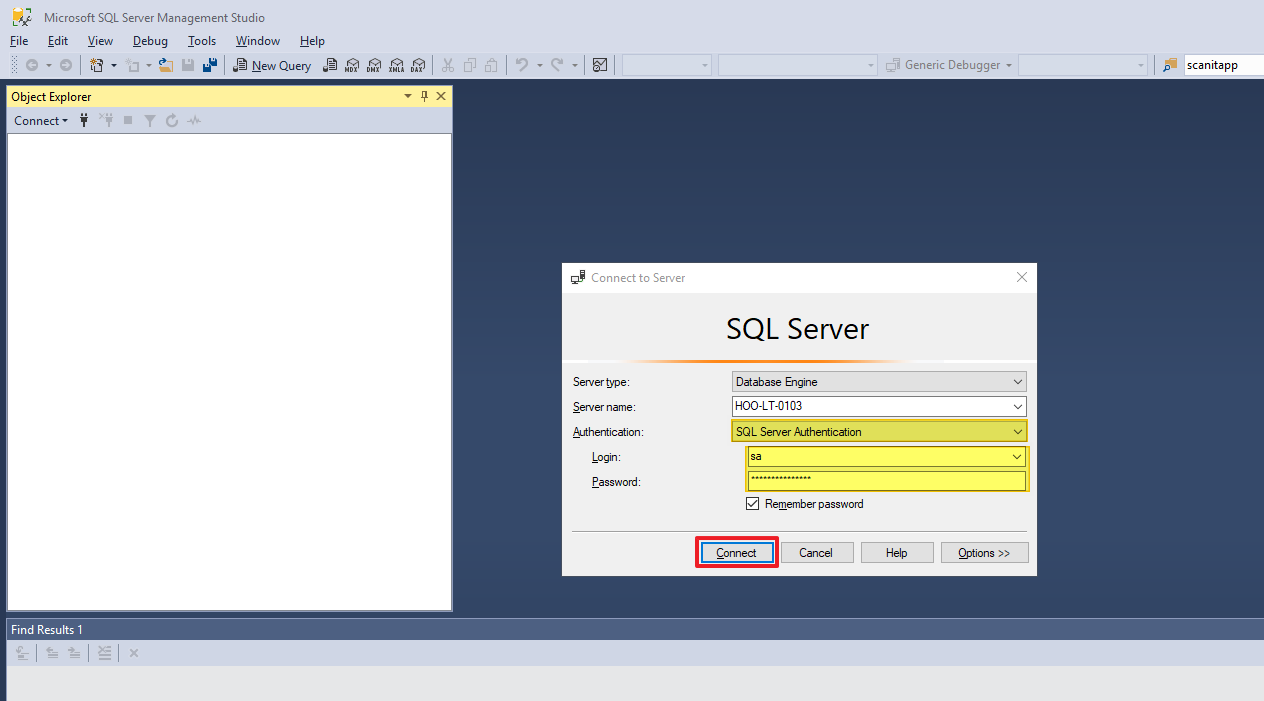Click the Find in Files icon

tap(1170, 65)
